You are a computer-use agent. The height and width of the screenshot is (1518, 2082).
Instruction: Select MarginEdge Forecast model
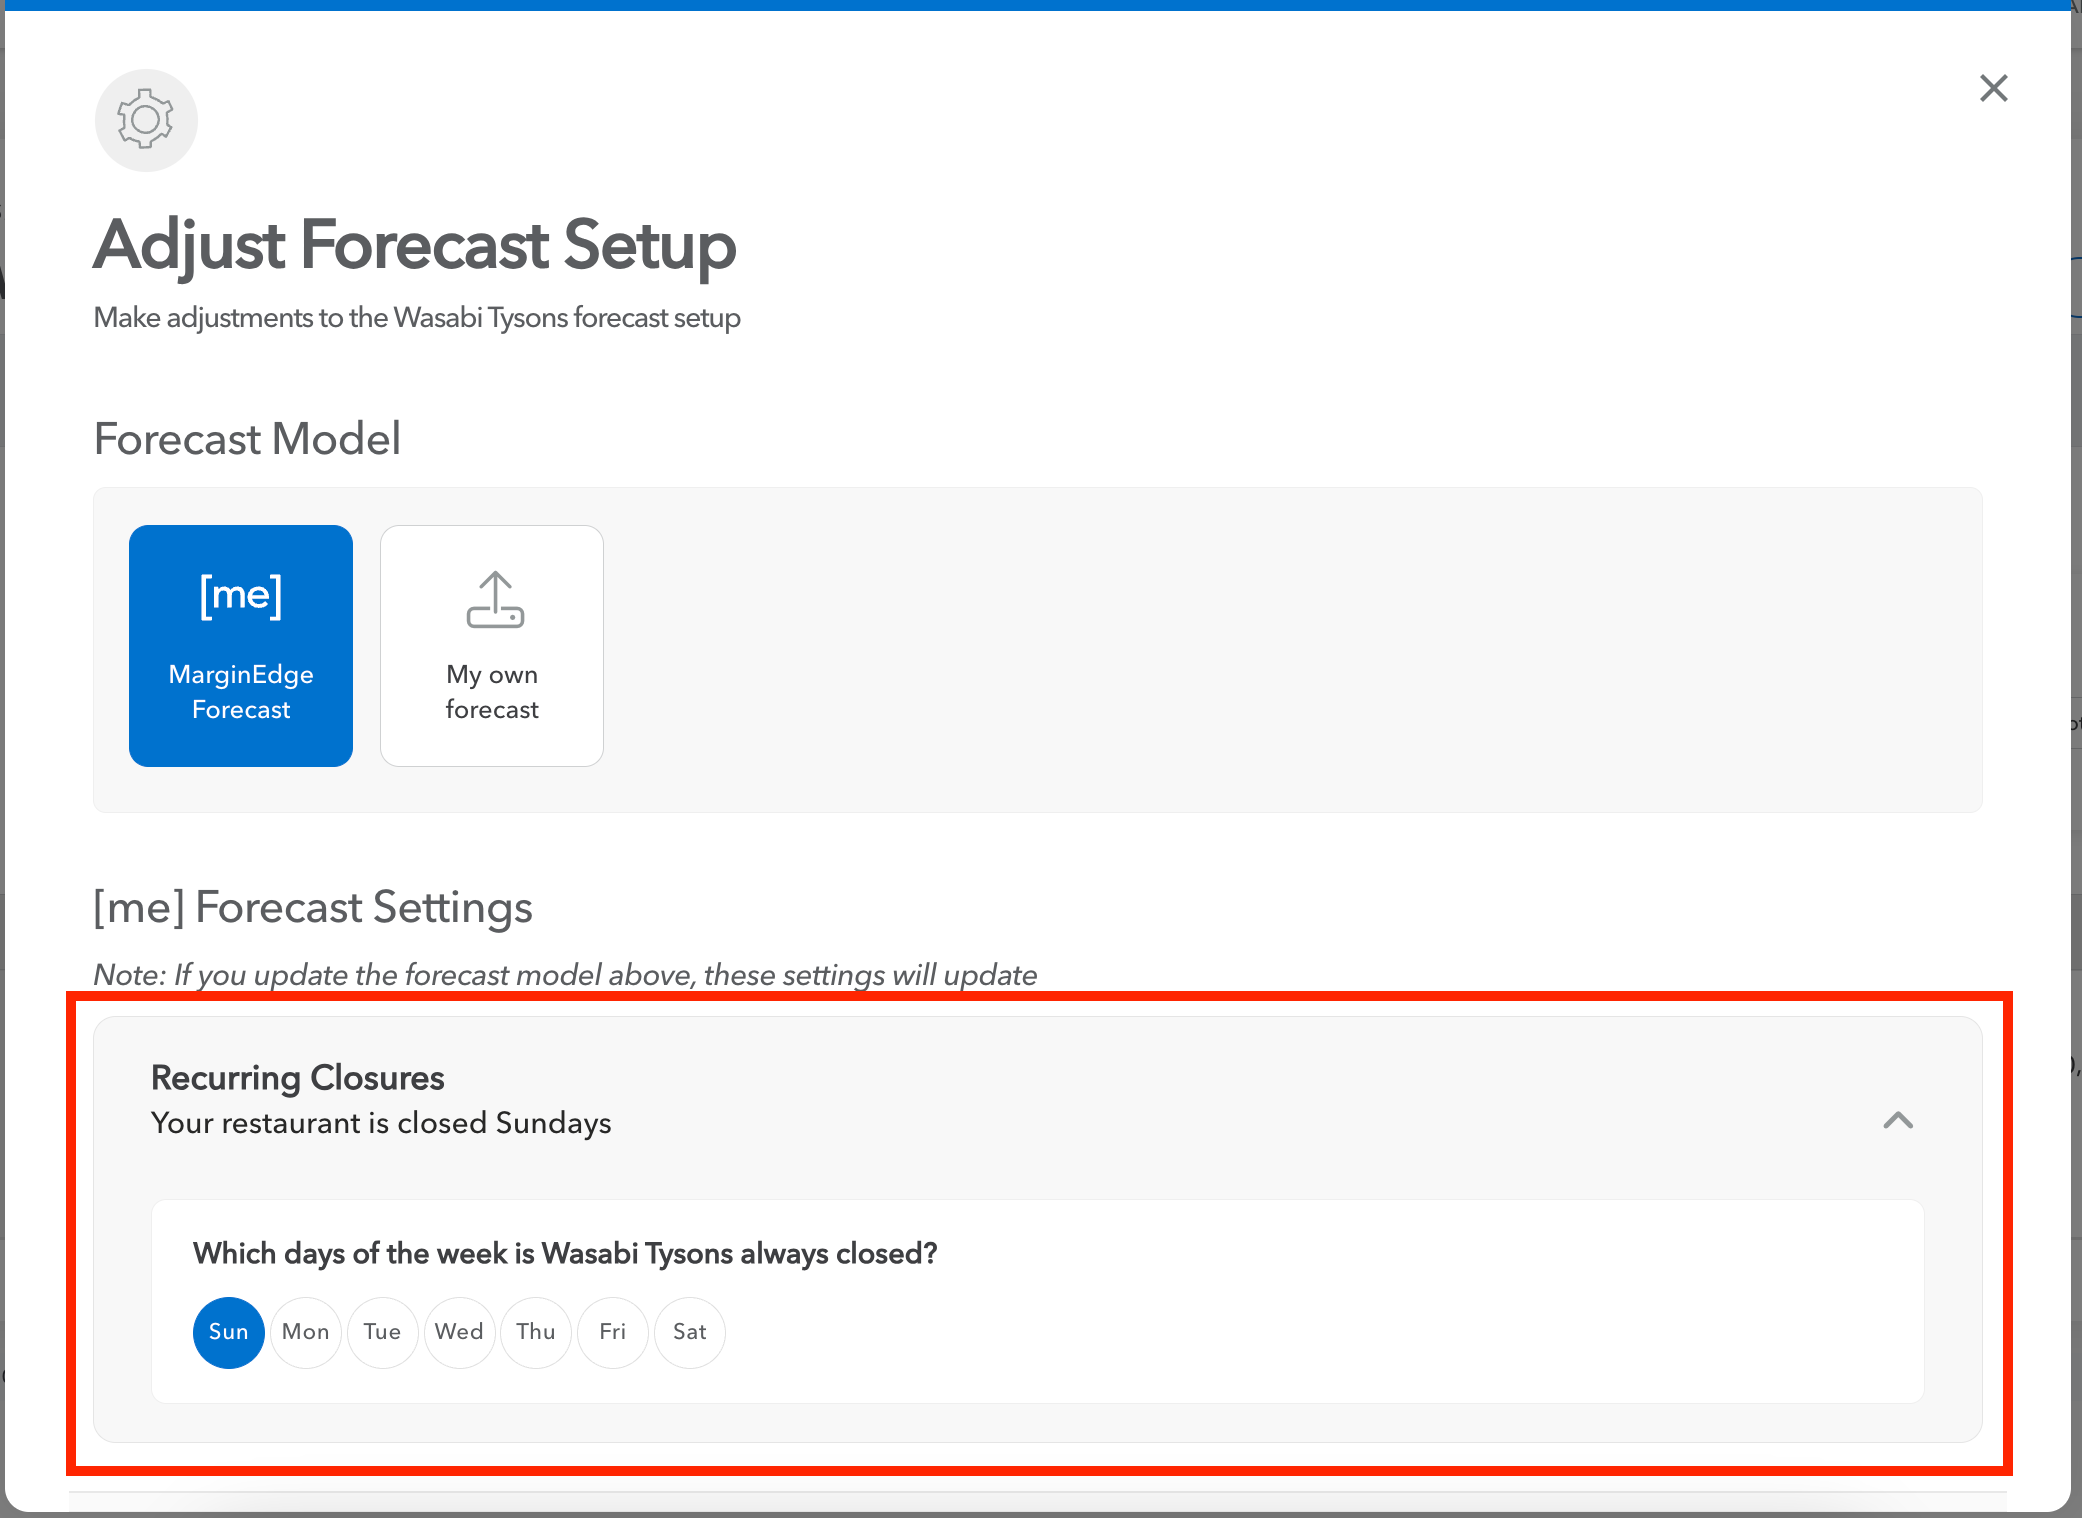(x=241, y=646)
